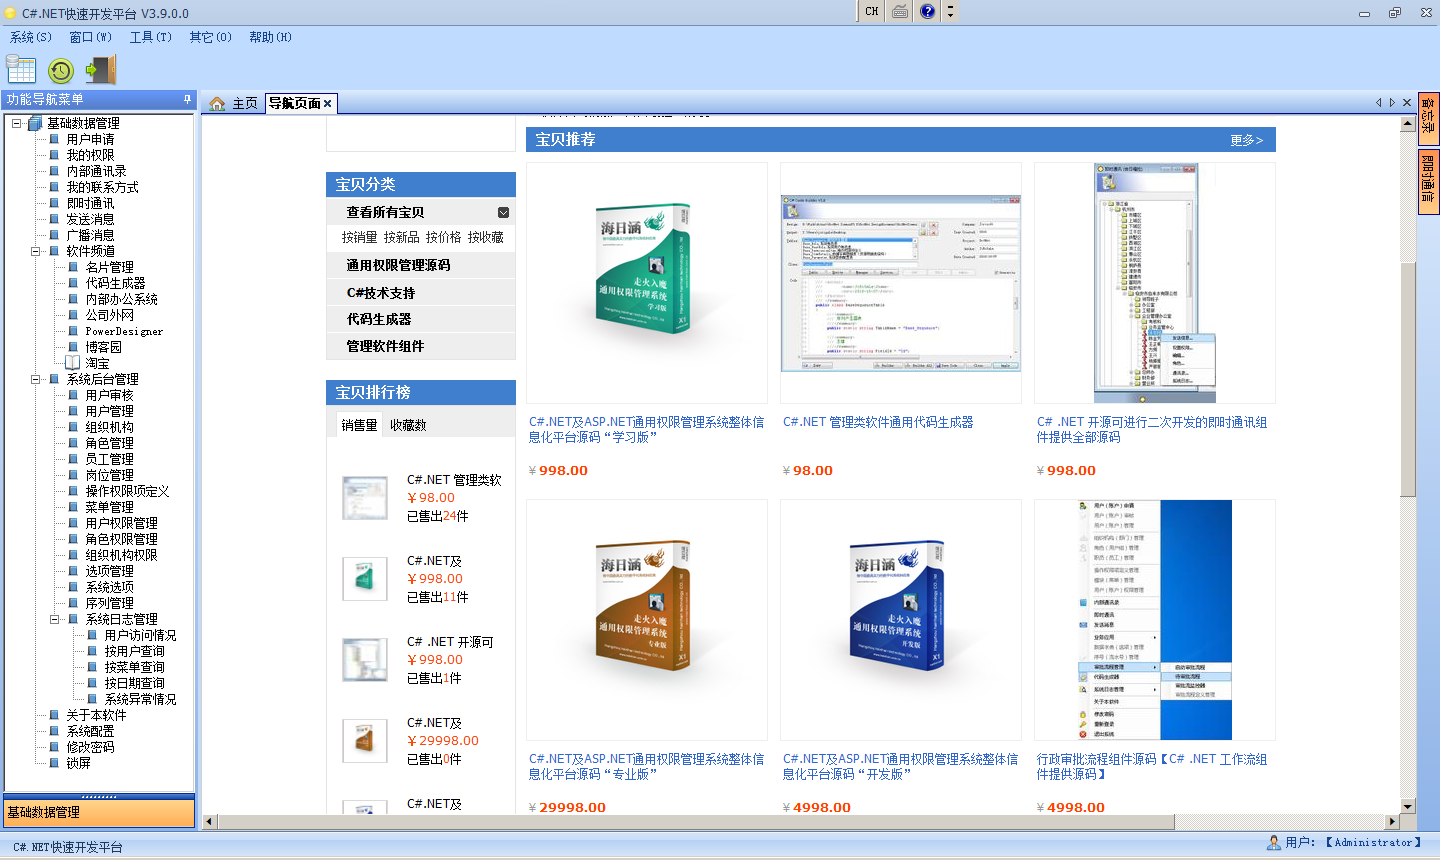Open 按日期查询 log item
Viewport: 1440px width, 860px height.
click(134, 683)
